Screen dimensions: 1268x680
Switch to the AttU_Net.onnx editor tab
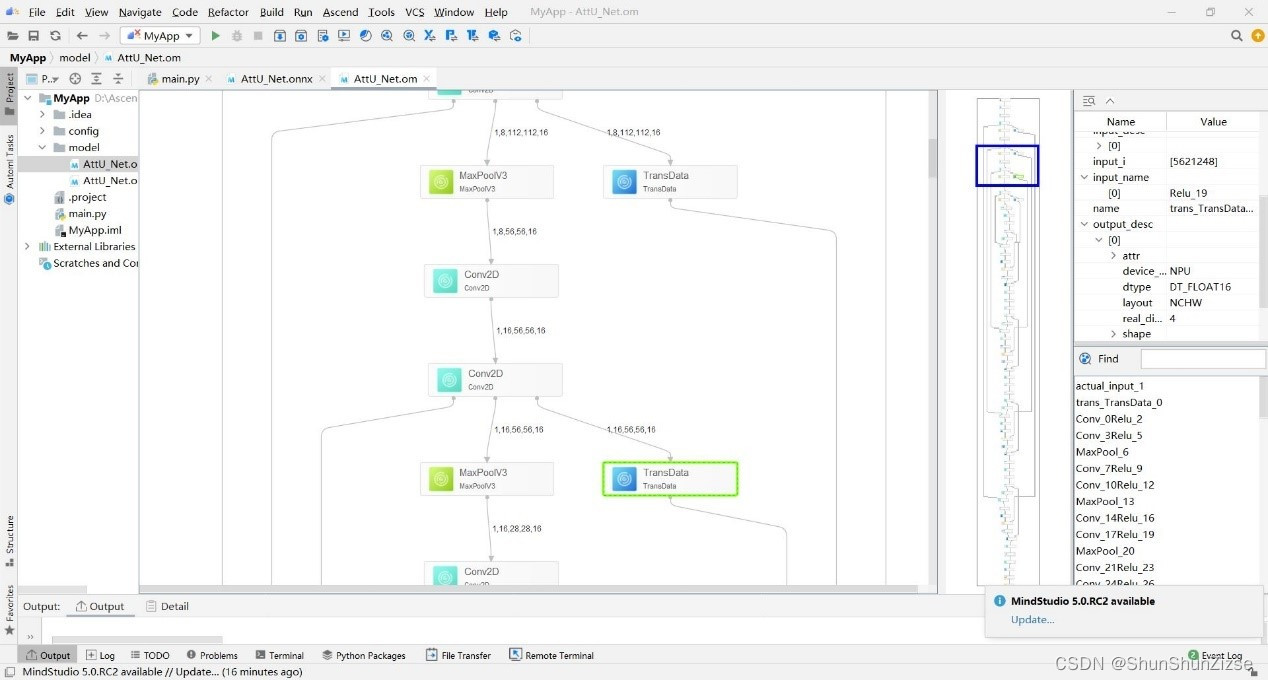[276, 78]
